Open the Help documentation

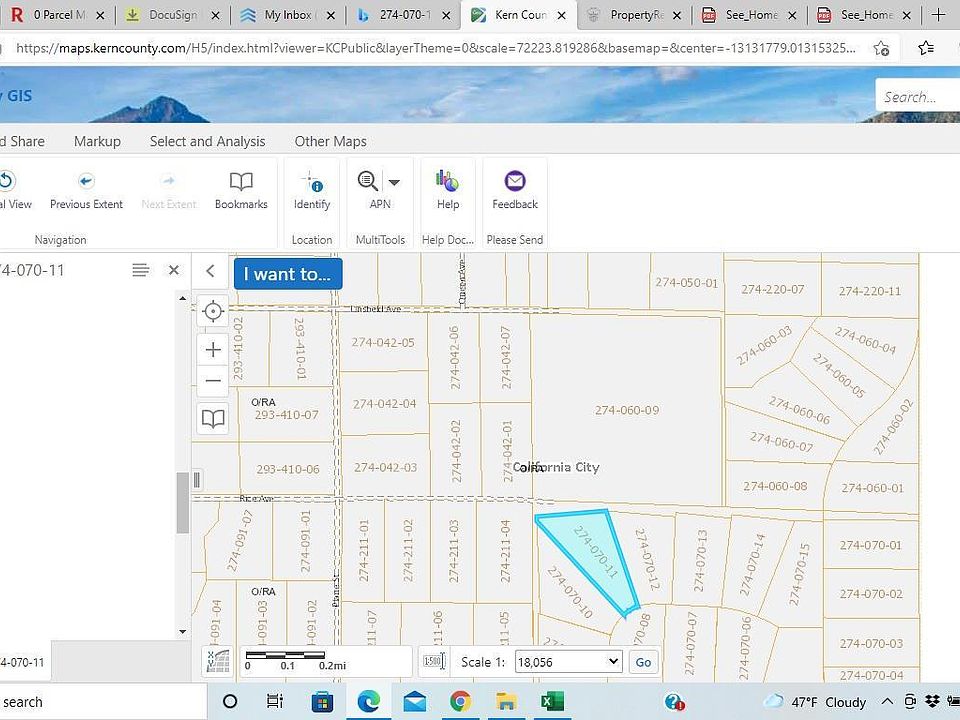click(447, 190)
